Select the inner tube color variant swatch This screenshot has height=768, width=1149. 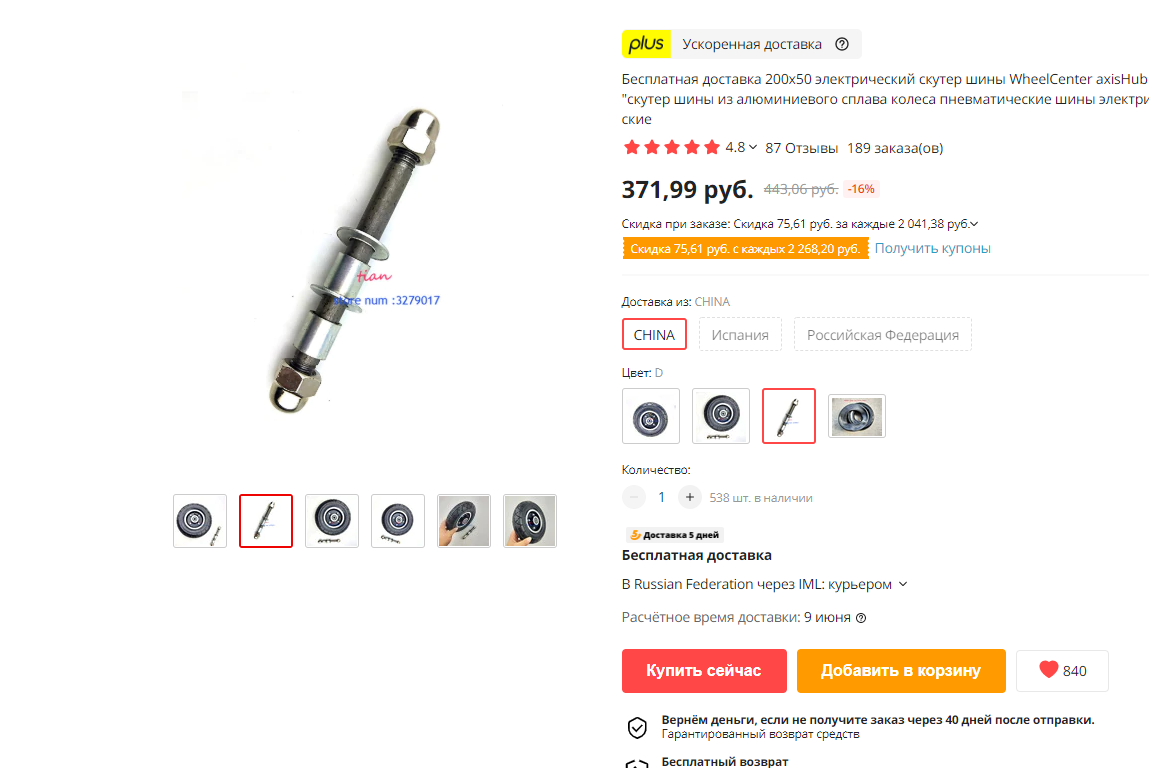coord(857,416)
